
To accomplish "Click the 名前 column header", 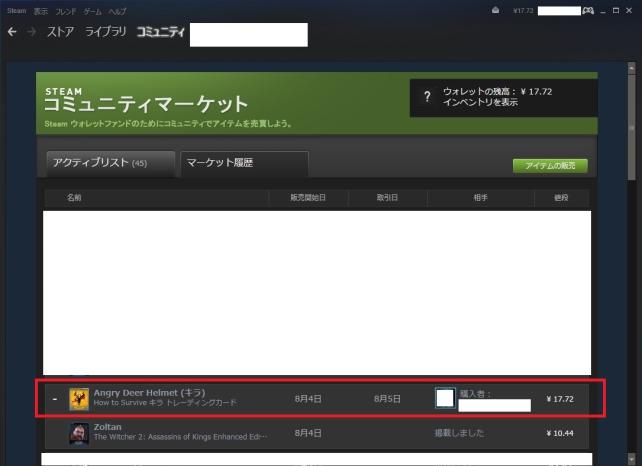I will 74,198.
